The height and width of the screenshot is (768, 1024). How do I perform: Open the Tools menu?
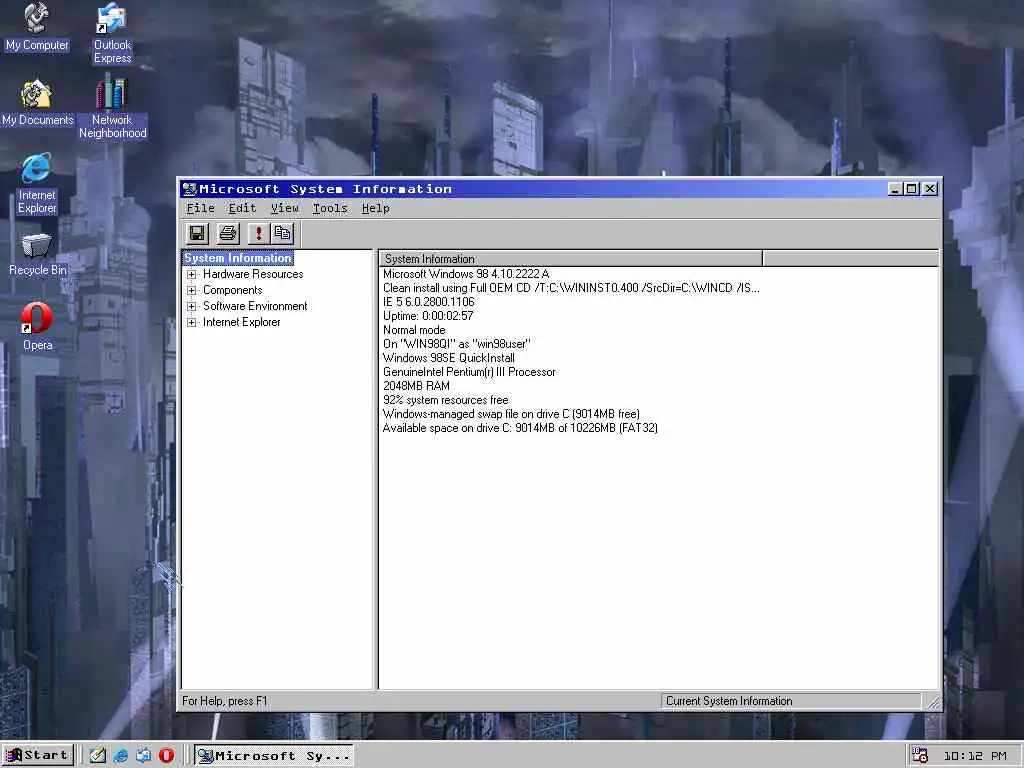pos(330,208)
